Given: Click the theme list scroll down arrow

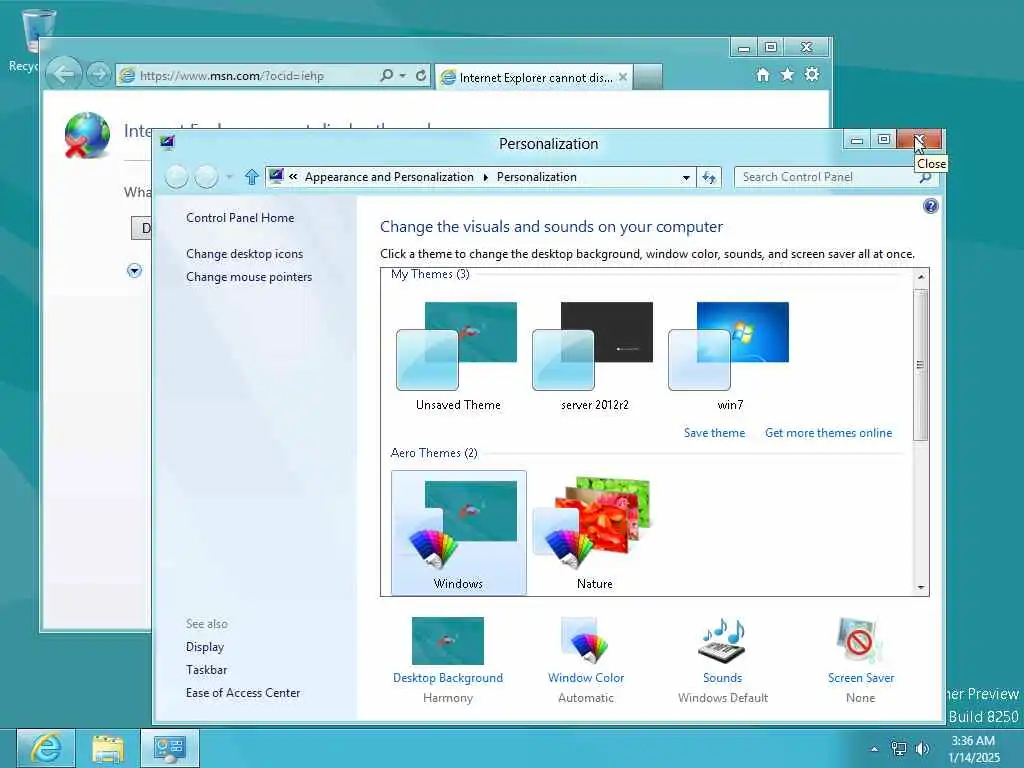Looking at the screenshot, I should coord(921,587).
